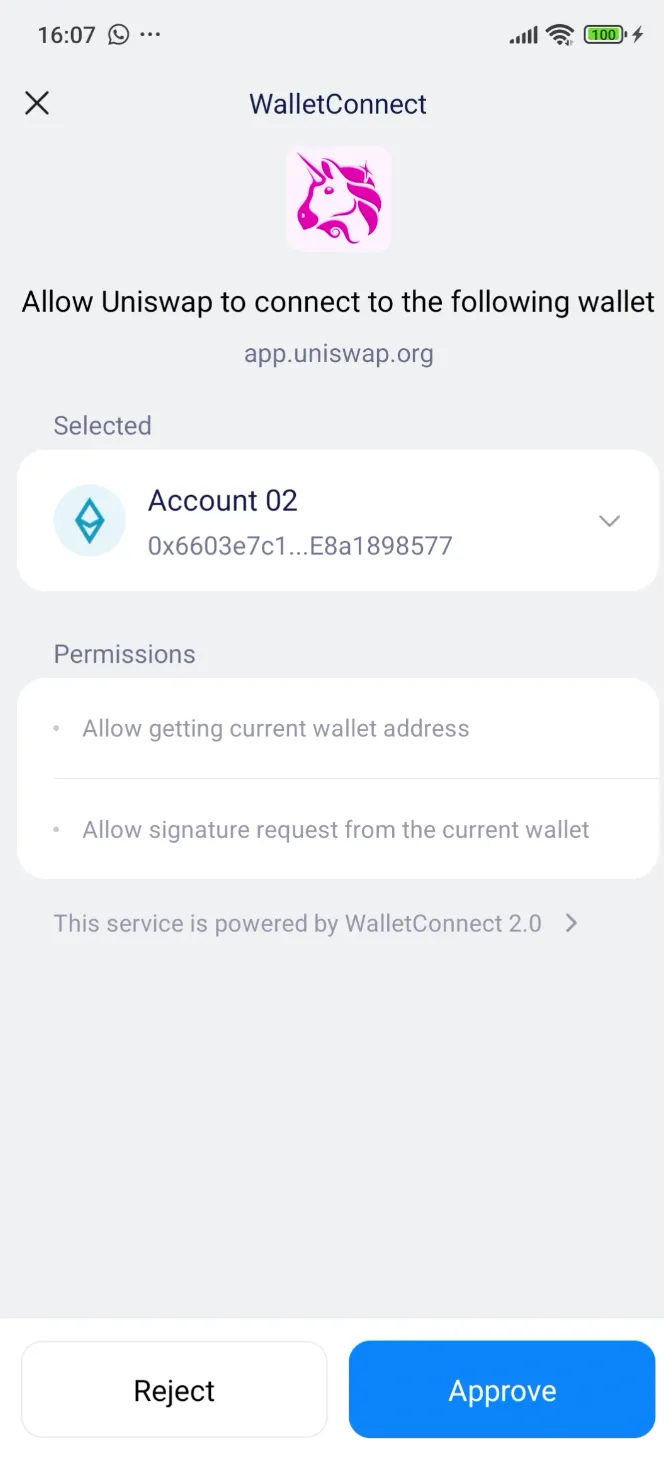Screen dimensions: 664x1480
Task: Select the signature request permission entry
Action: pos(335,829)
